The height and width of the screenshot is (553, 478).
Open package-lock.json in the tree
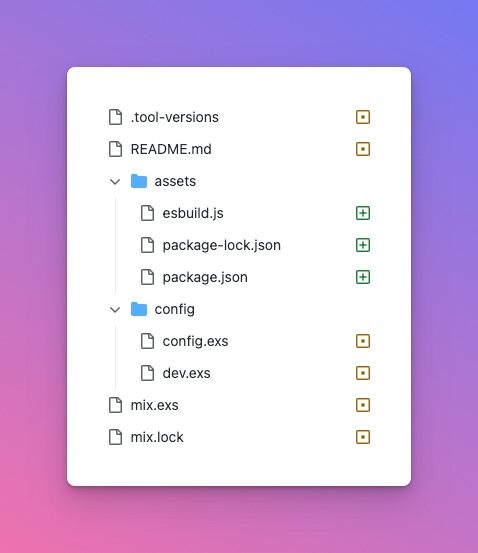255,245
